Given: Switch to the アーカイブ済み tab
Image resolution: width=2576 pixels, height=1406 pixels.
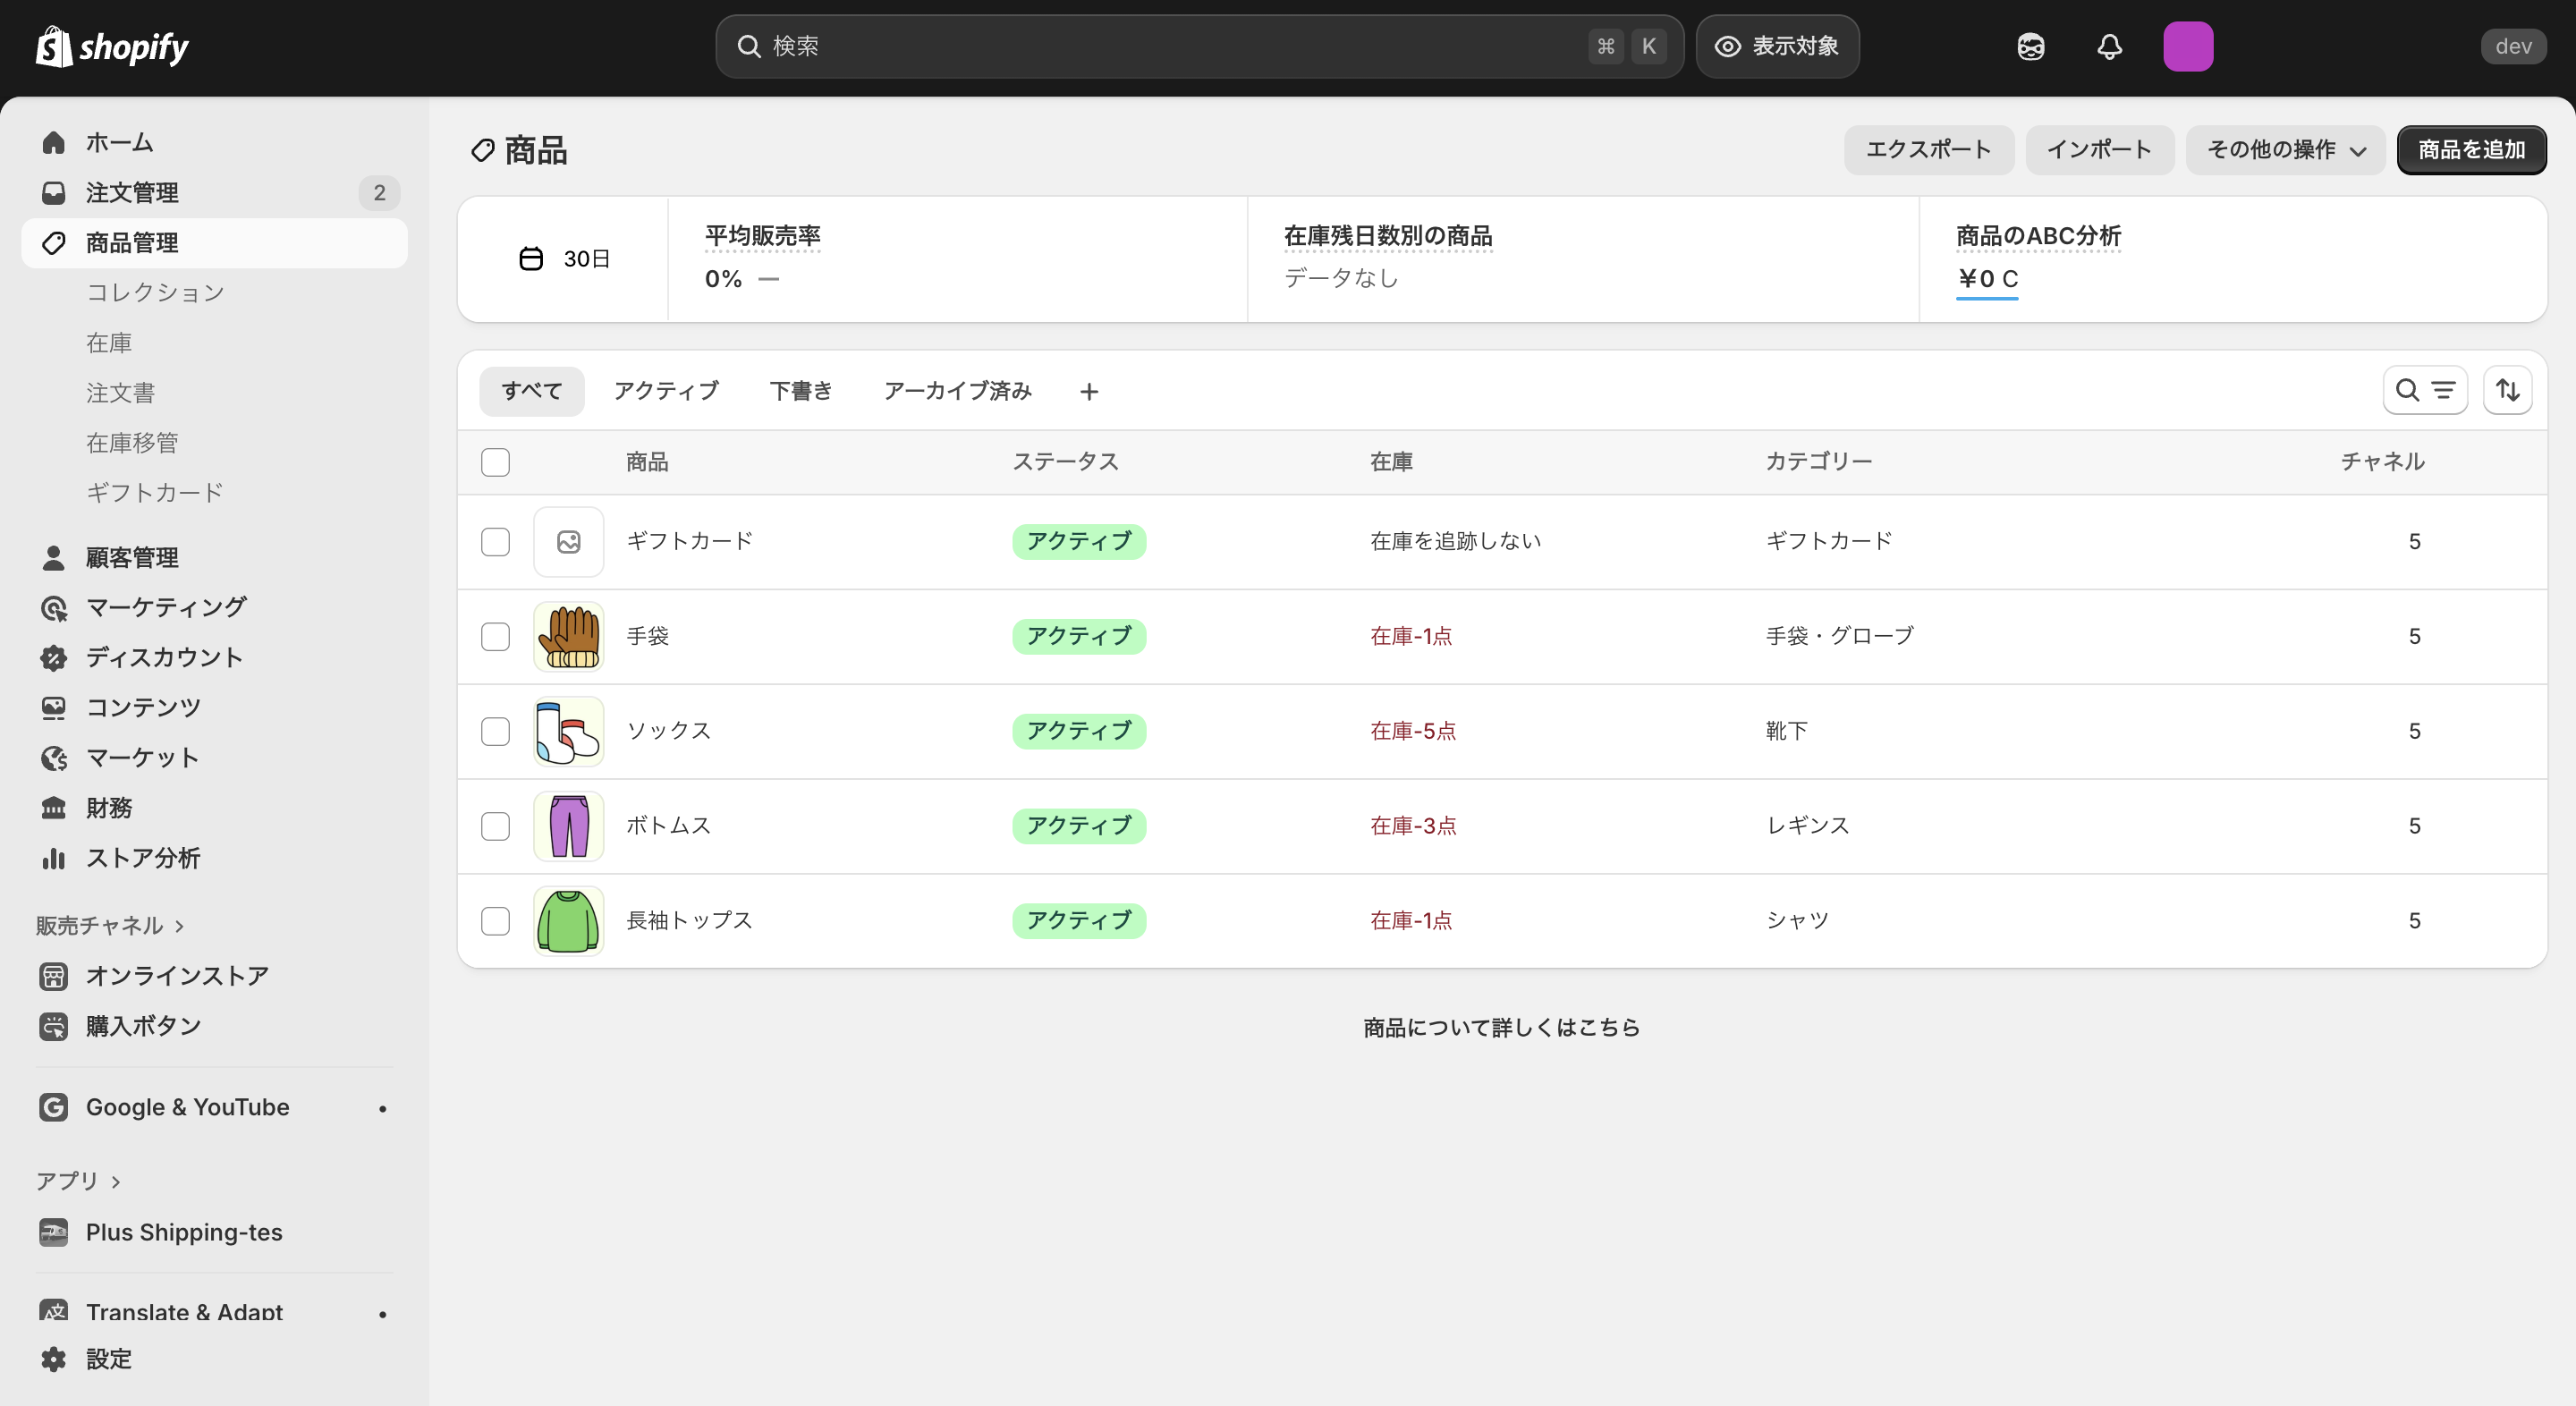Looking at the screenshot, I should tap(957, 391).
